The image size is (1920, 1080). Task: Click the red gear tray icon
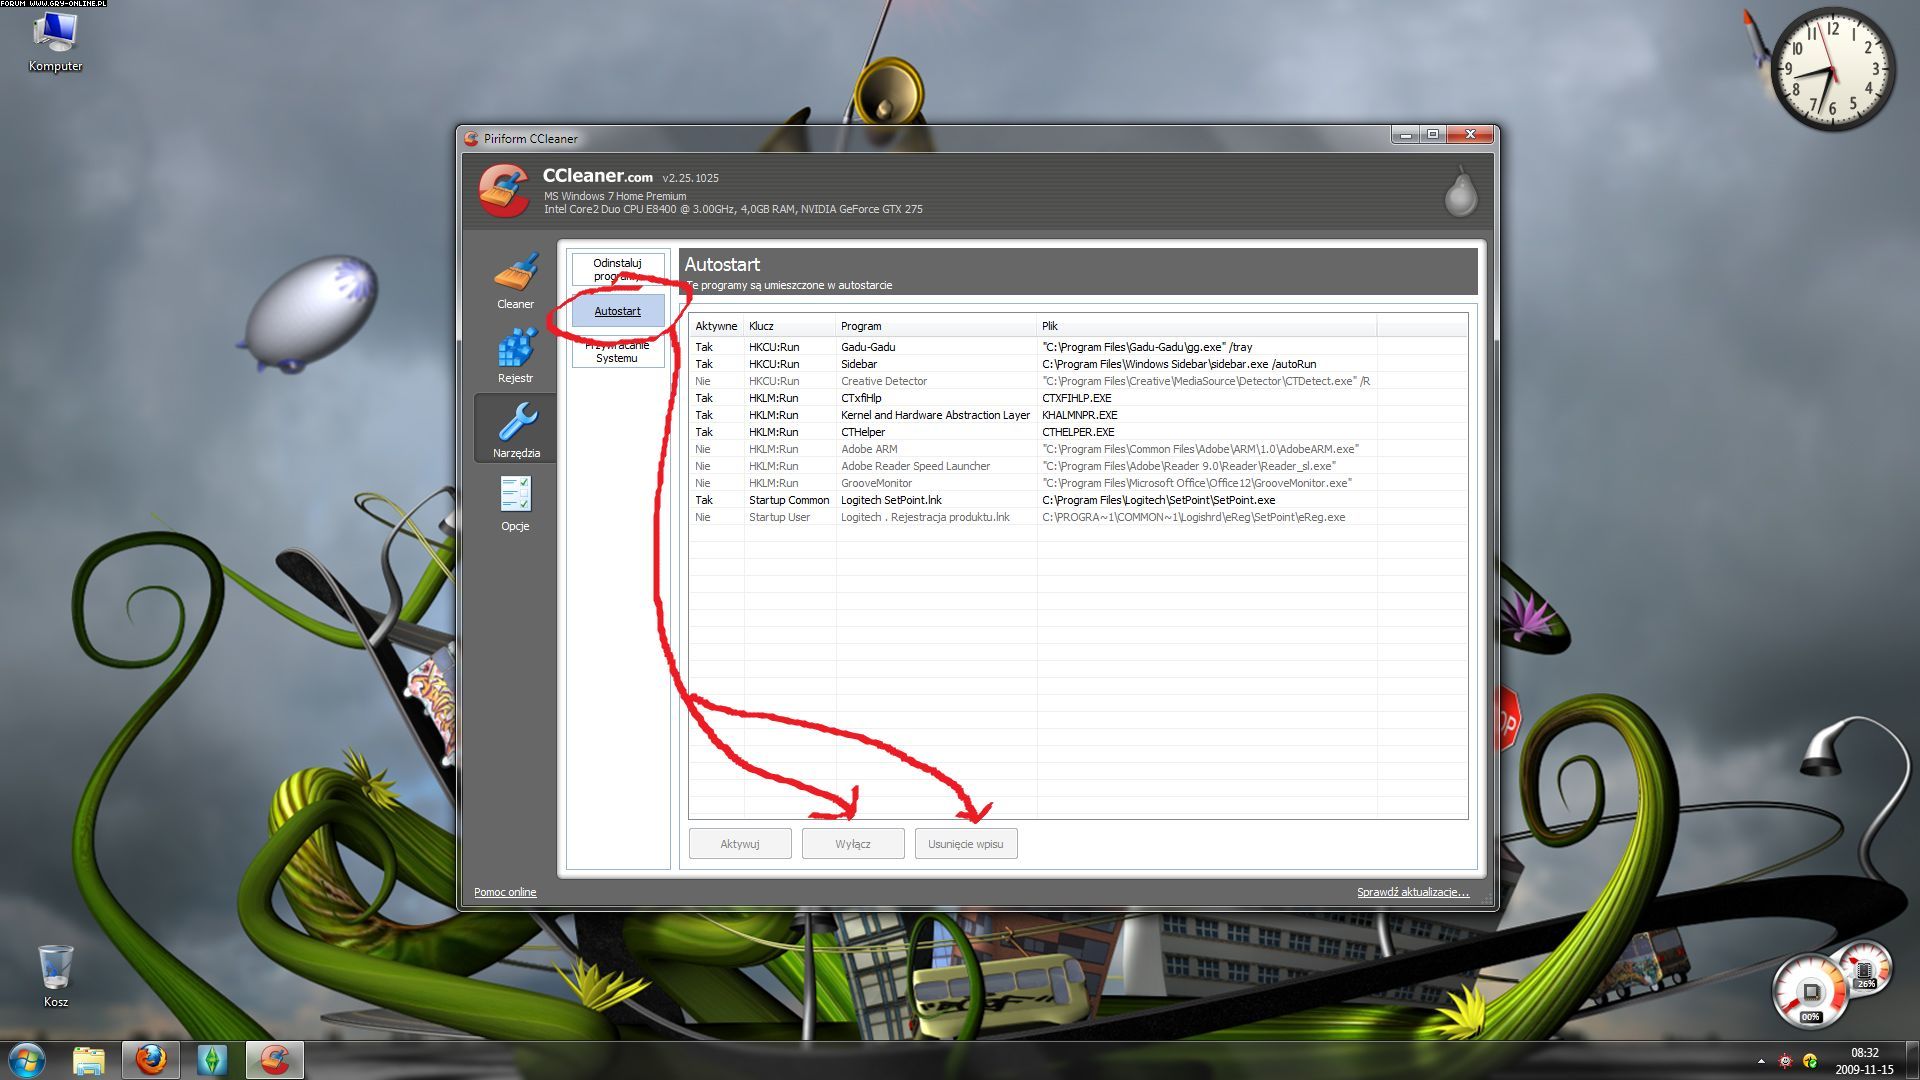[x=1785, y=1061]
